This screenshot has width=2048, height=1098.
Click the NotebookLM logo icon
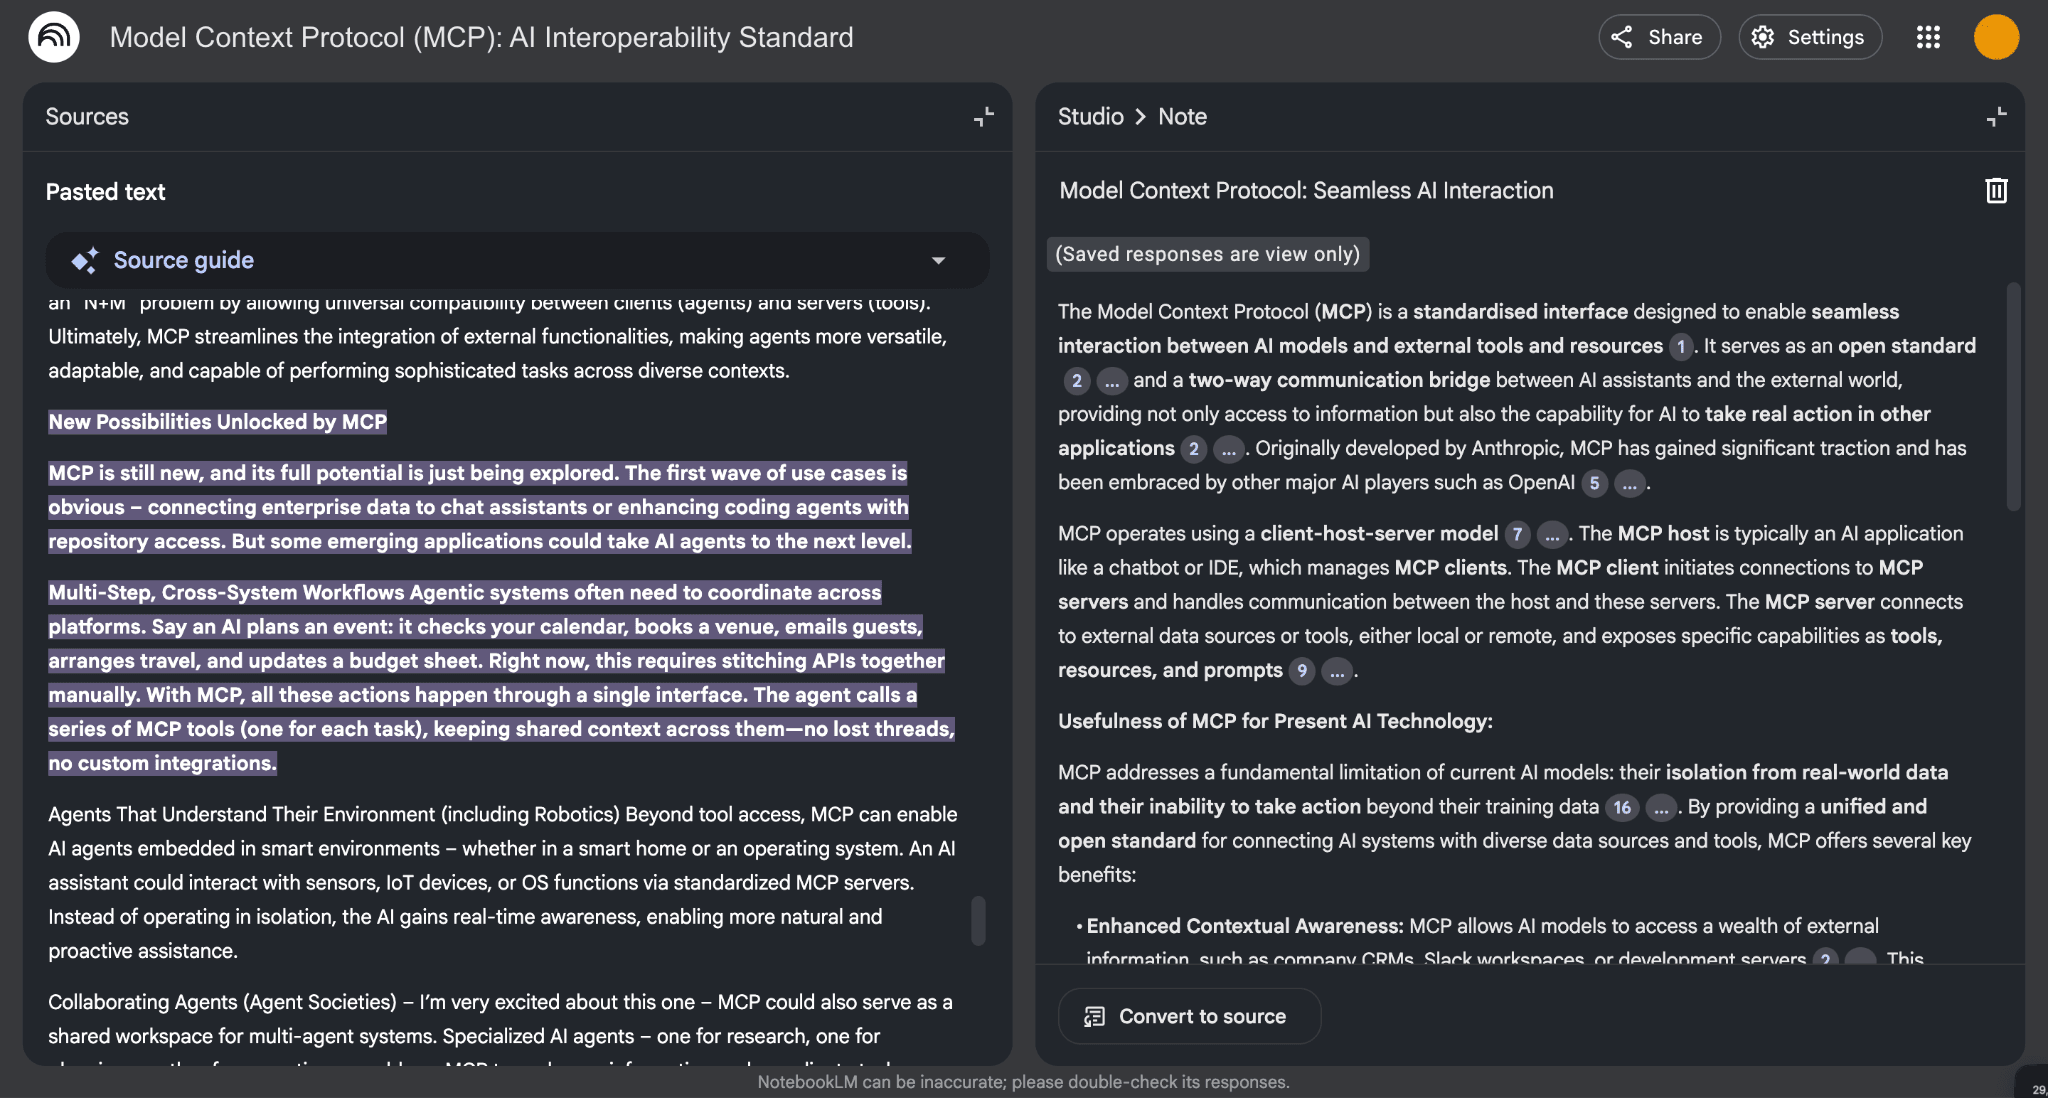click(54, 37)
